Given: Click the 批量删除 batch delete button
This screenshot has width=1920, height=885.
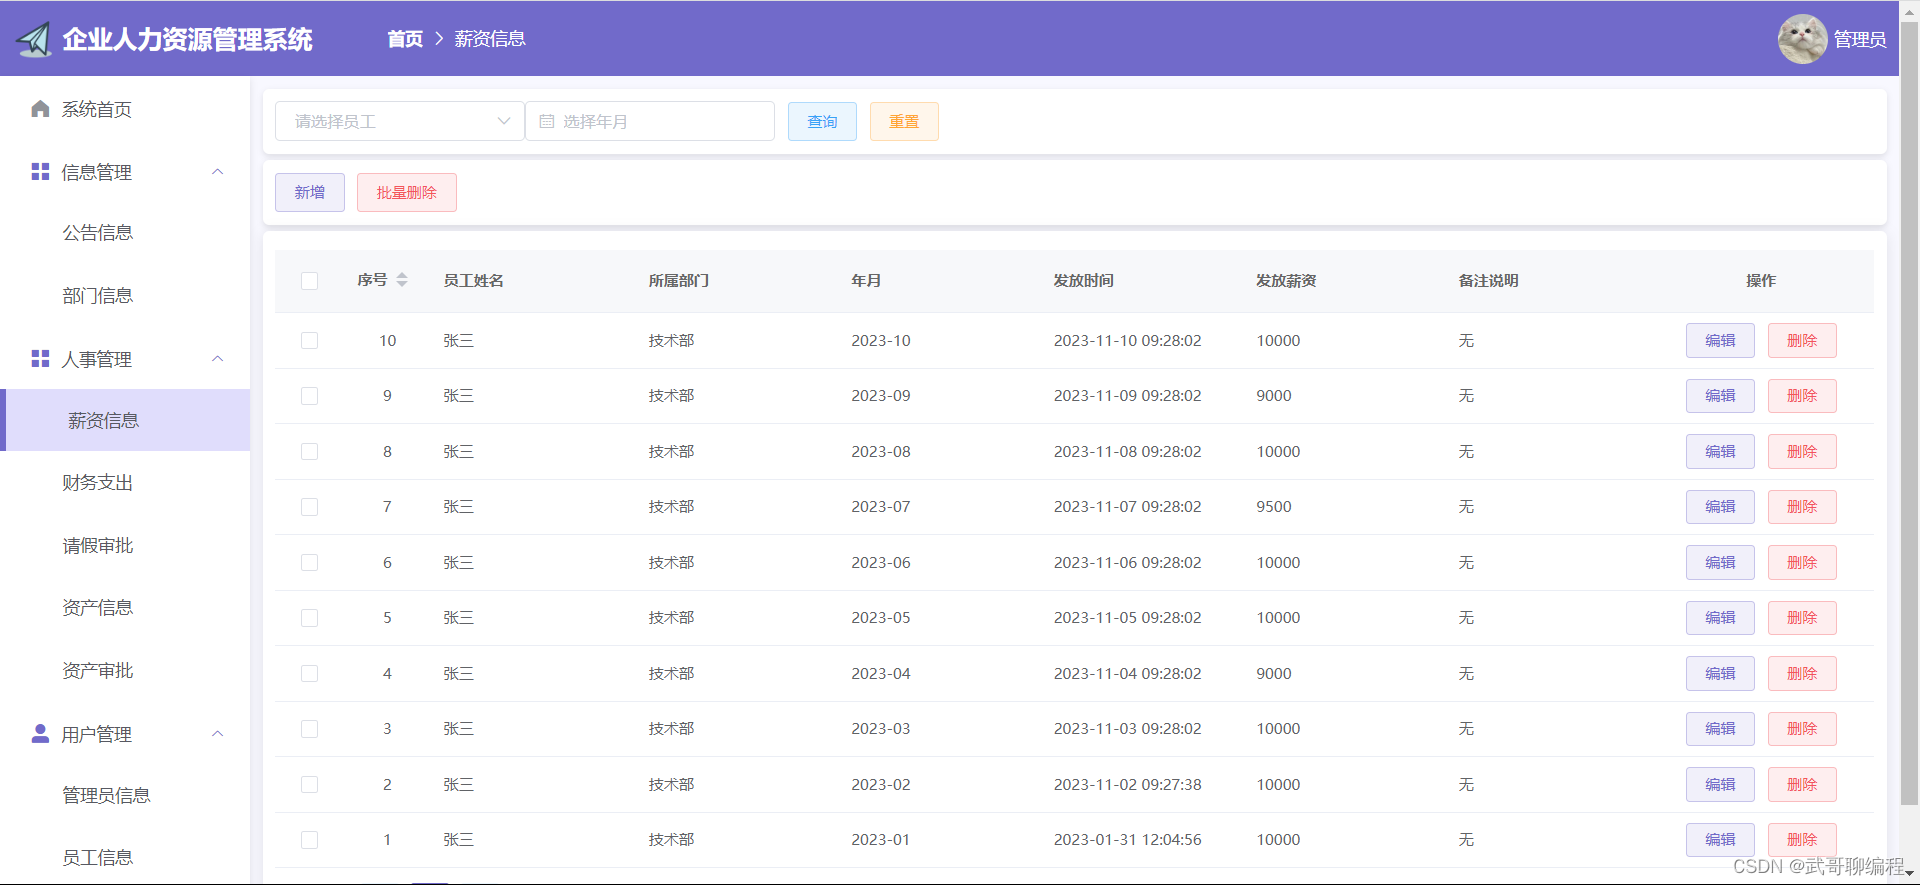Looking at the screenshot, I should point(407,192).
